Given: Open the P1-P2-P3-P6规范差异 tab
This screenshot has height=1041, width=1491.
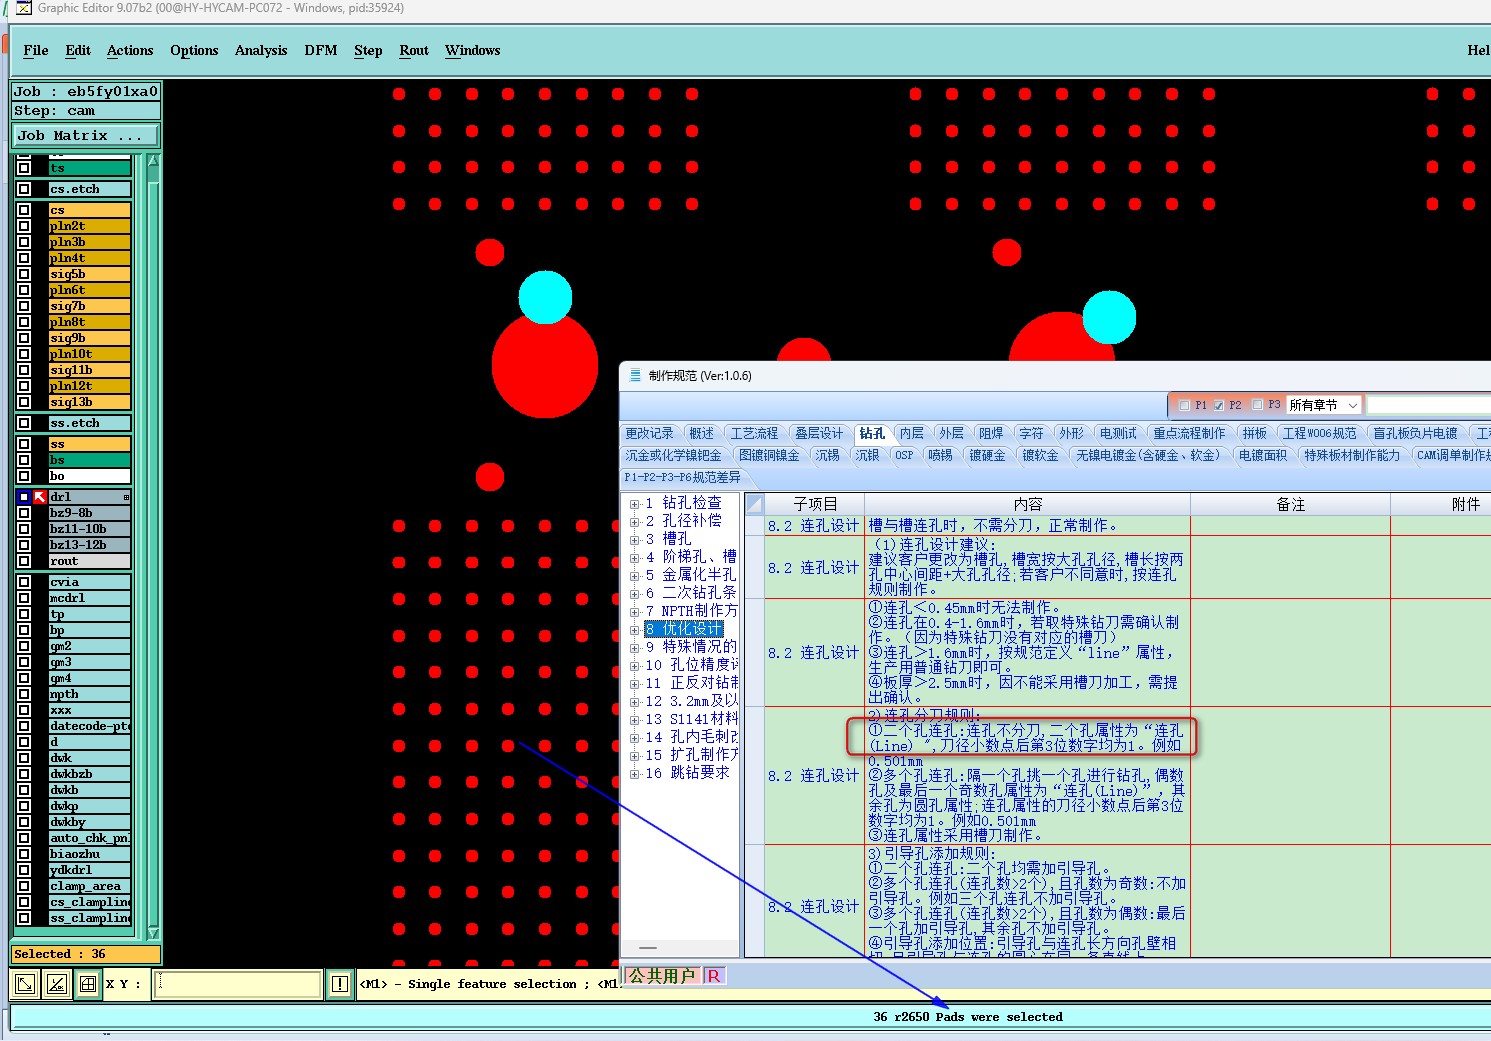Looking at the screenshot, I should pos(683,477).
